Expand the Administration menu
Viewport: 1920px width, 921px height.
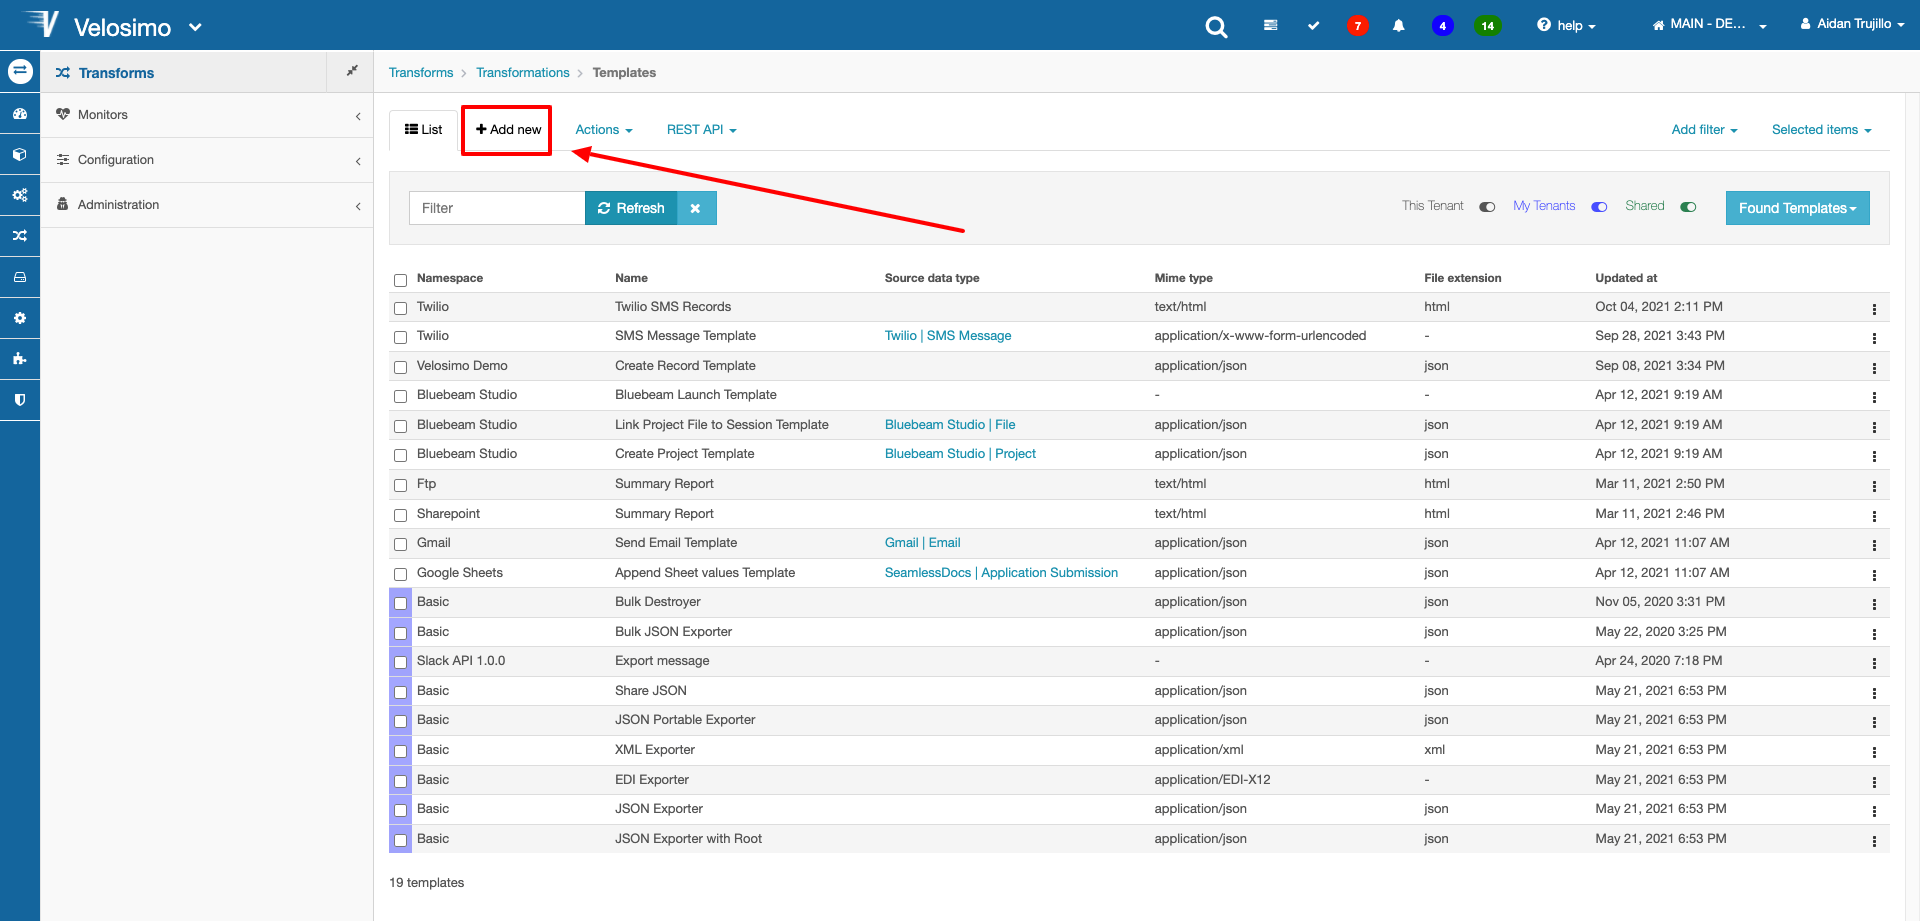207,205
